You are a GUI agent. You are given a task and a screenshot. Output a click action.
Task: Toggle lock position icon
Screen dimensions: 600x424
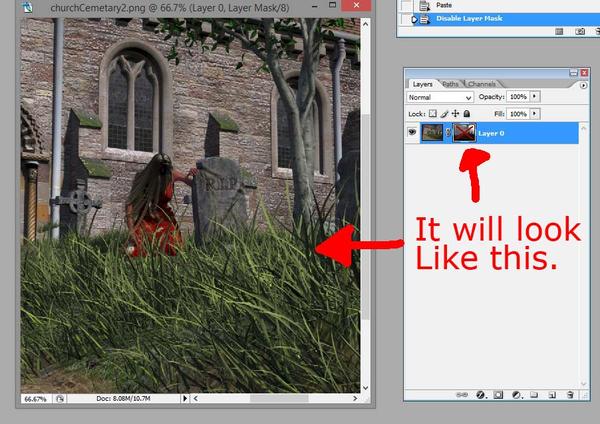tap(455, 114)
